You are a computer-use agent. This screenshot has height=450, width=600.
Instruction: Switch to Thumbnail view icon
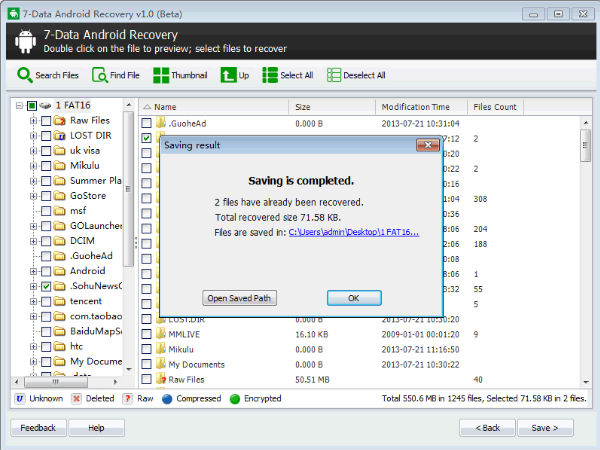point(161,75)
